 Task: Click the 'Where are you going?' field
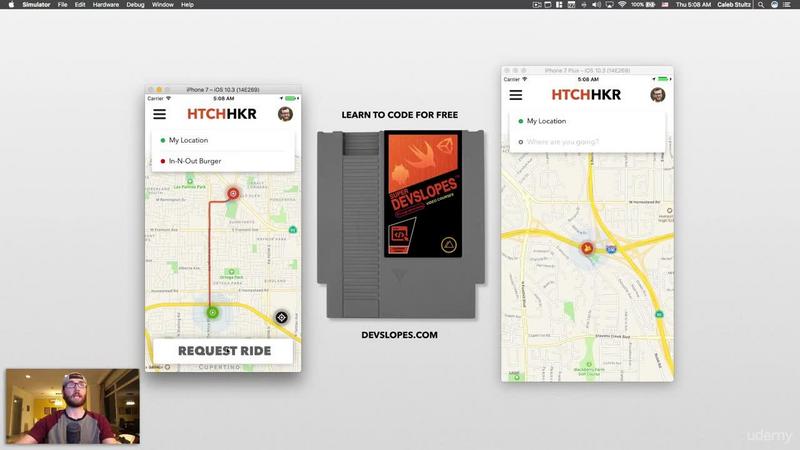coord(588,142)
